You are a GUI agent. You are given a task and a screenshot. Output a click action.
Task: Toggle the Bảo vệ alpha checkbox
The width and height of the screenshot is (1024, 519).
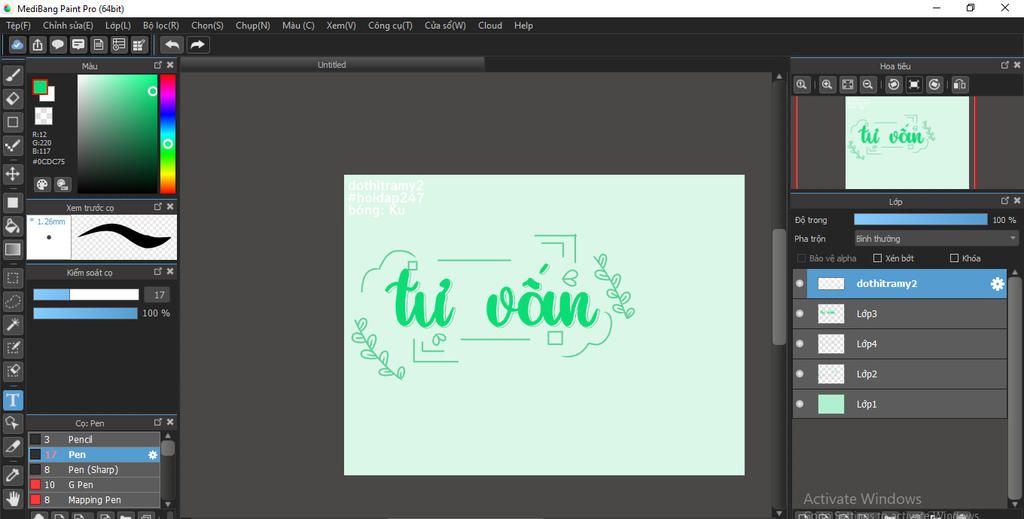801,258
